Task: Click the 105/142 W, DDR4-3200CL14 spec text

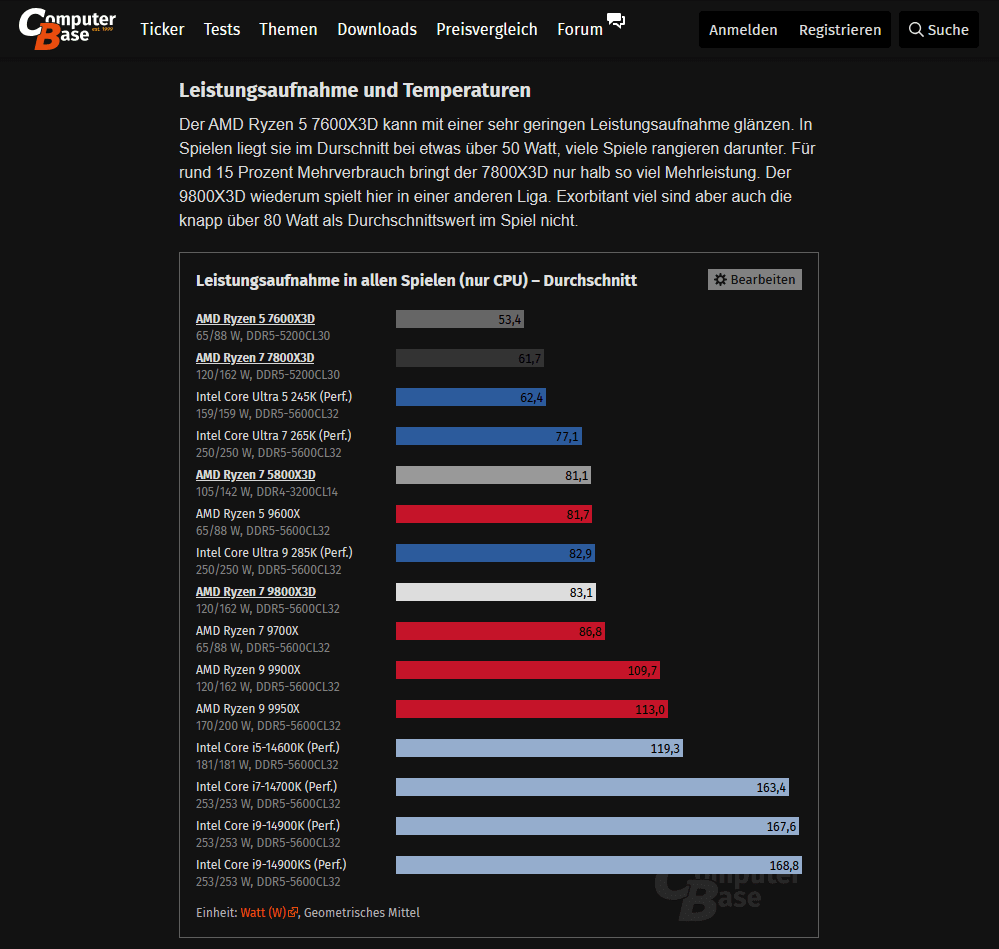Action: click(266, 492)
